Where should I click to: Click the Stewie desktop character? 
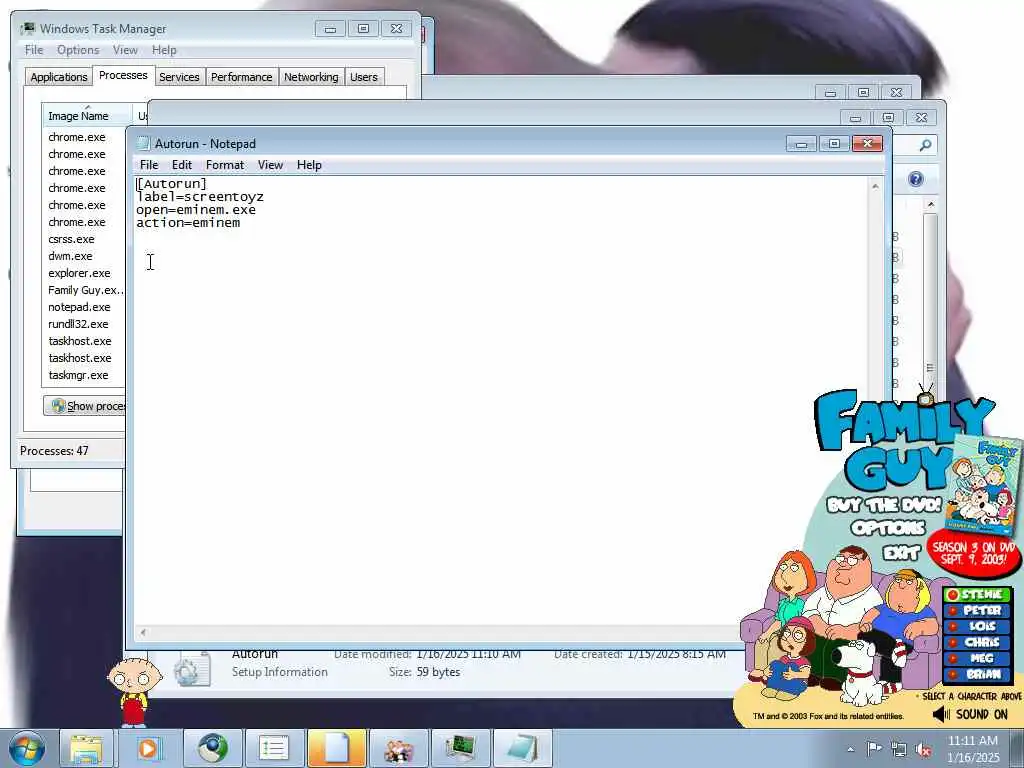click(134, 692)
